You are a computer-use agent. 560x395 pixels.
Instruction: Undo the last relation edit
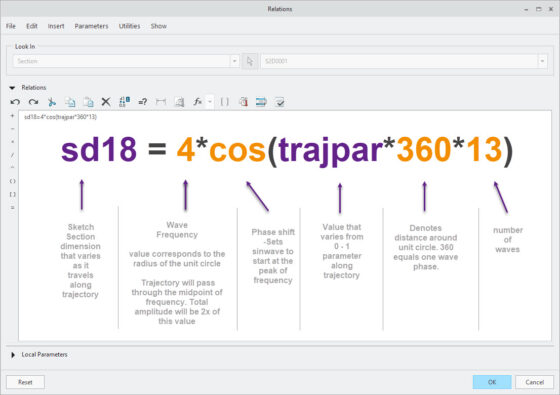point(15,102)
